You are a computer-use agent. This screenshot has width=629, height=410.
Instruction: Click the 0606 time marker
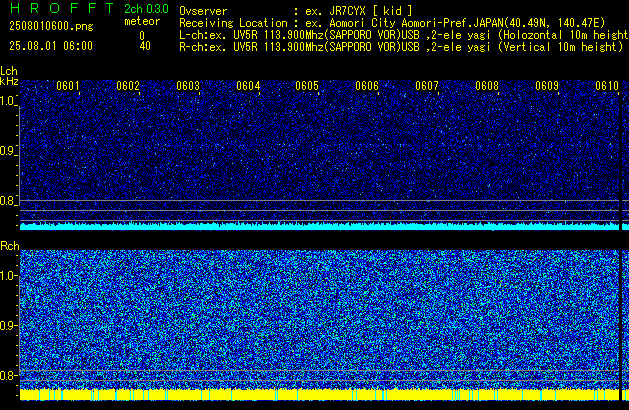tap(367, 86)
